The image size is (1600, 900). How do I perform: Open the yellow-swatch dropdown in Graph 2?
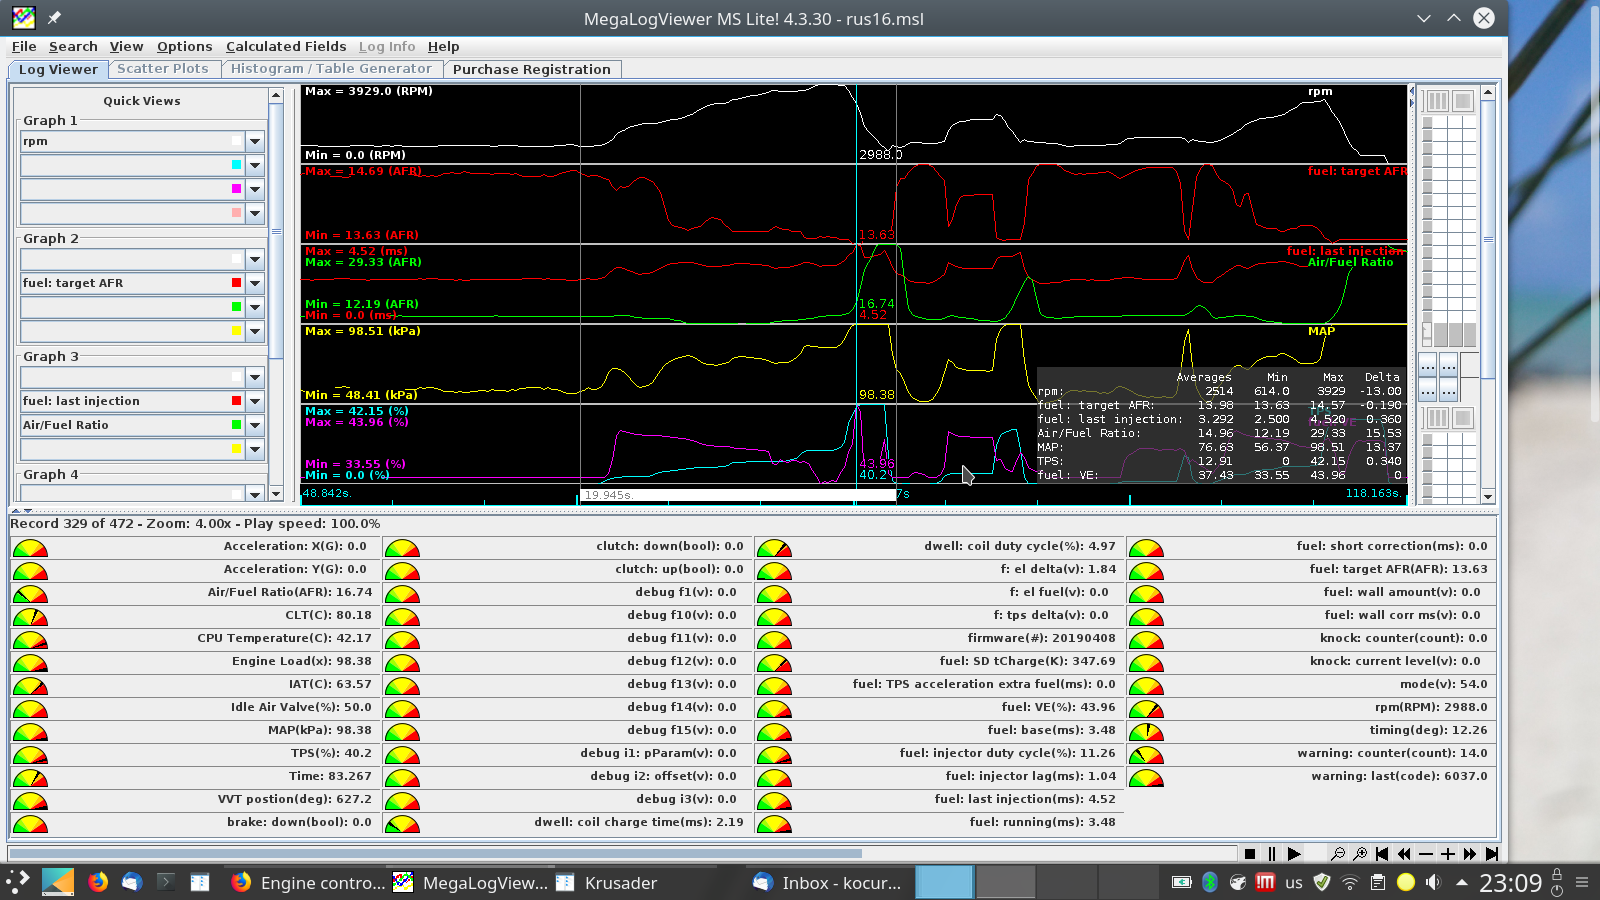(x=255, y=332)
